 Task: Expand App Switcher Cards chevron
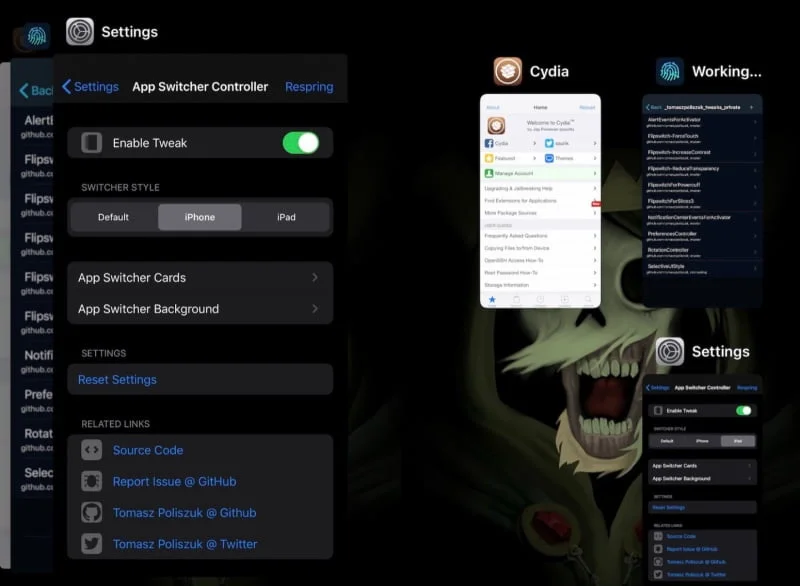(x=315, y=277)
